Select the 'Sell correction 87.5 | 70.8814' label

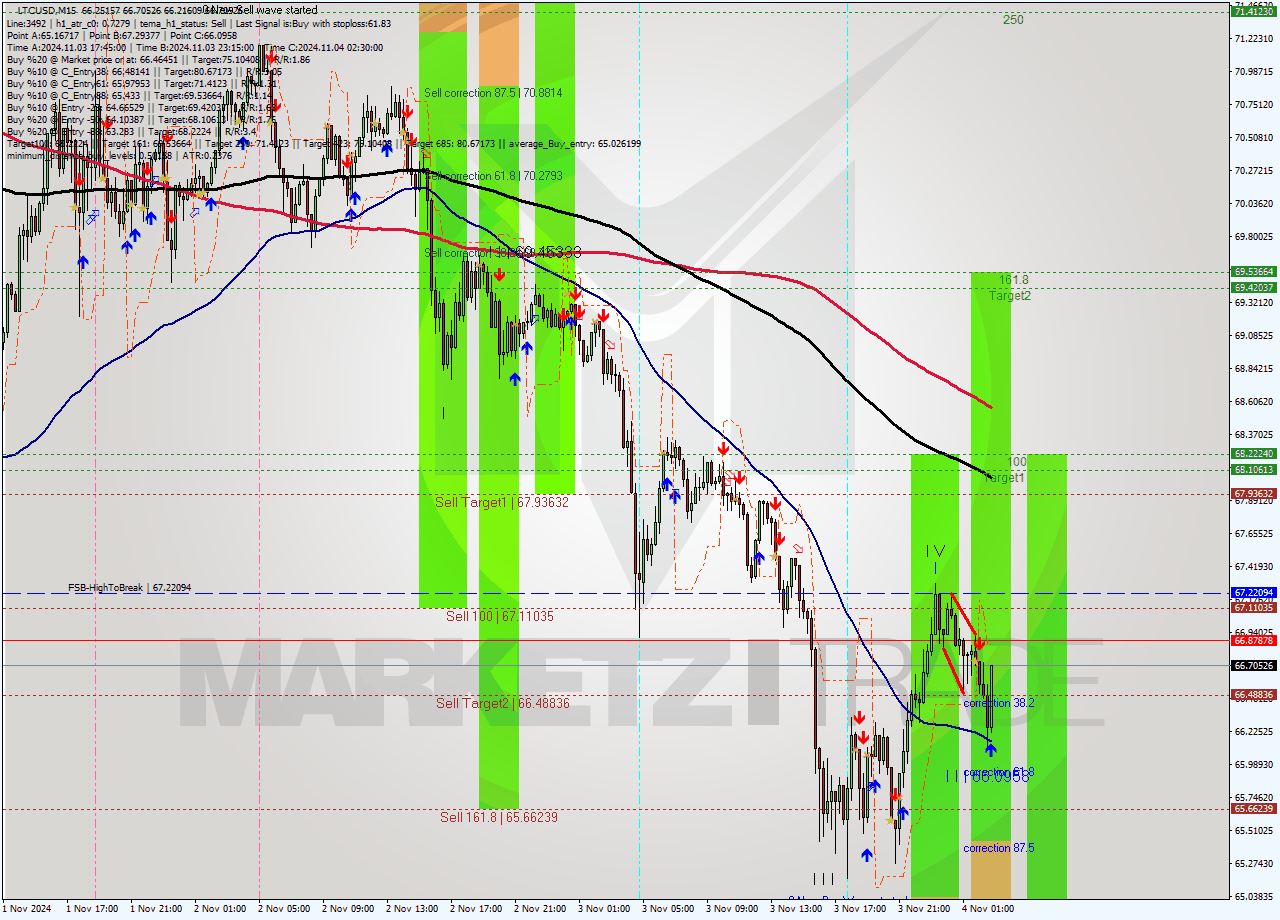point(493,93)
